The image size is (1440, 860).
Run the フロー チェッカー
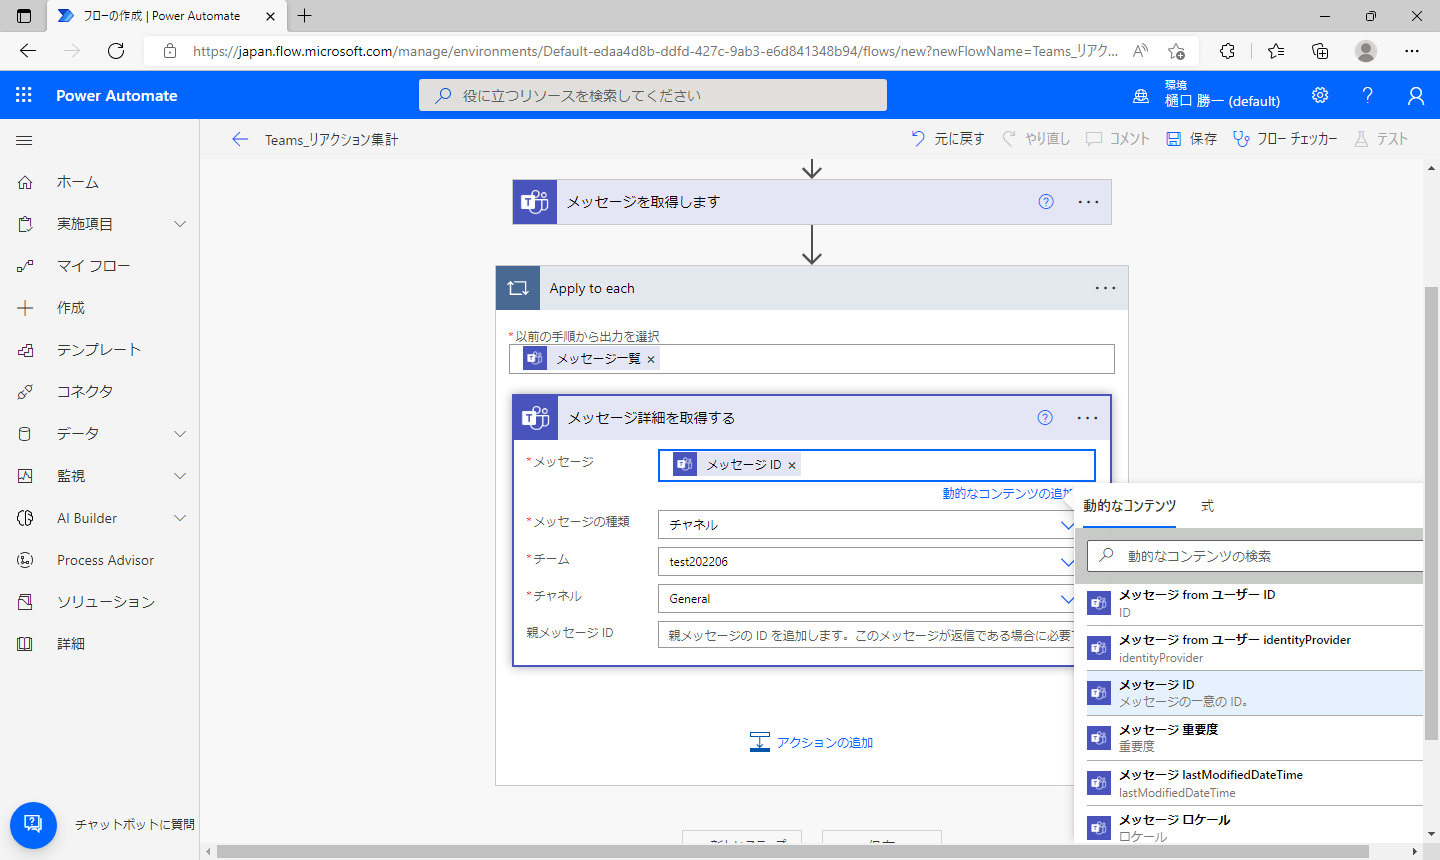pyautogui.click(x=1285, y=139)
